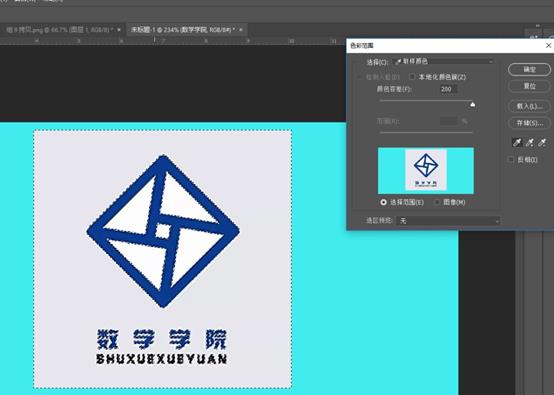Viewport: 554px width, 395px height.
Task: Select the 图像 radio button
Action: [x=437, y=202]
